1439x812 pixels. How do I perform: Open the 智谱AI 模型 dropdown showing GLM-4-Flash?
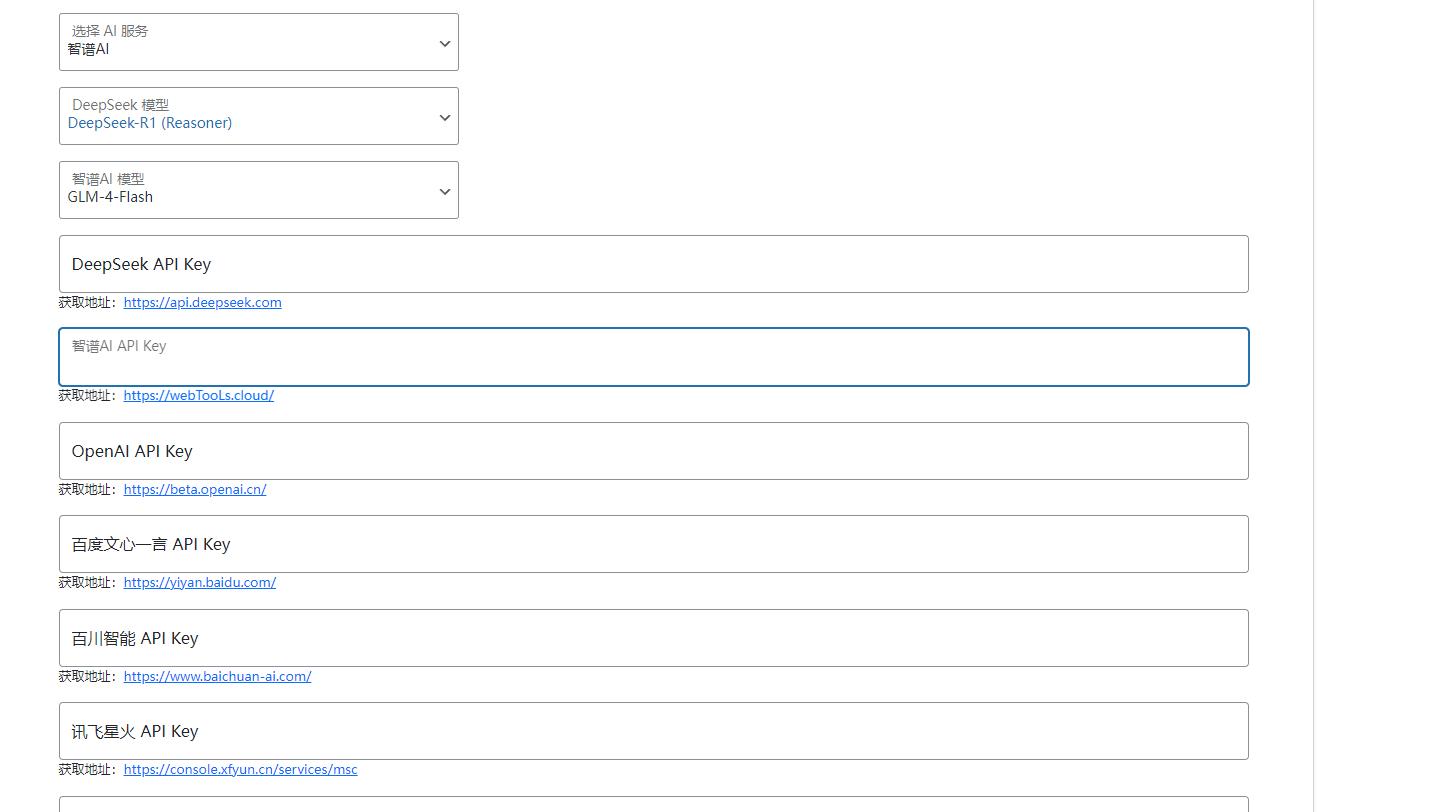point(258,190)
